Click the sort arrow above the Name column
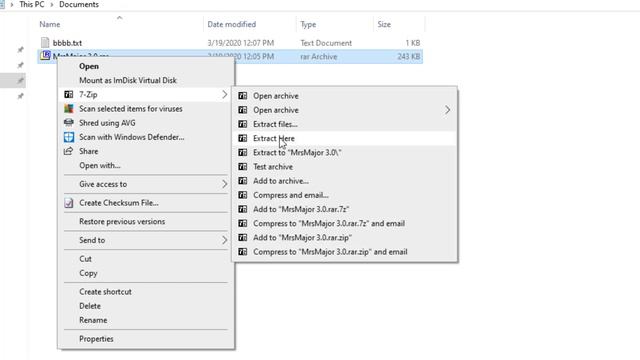 [120, 18]
